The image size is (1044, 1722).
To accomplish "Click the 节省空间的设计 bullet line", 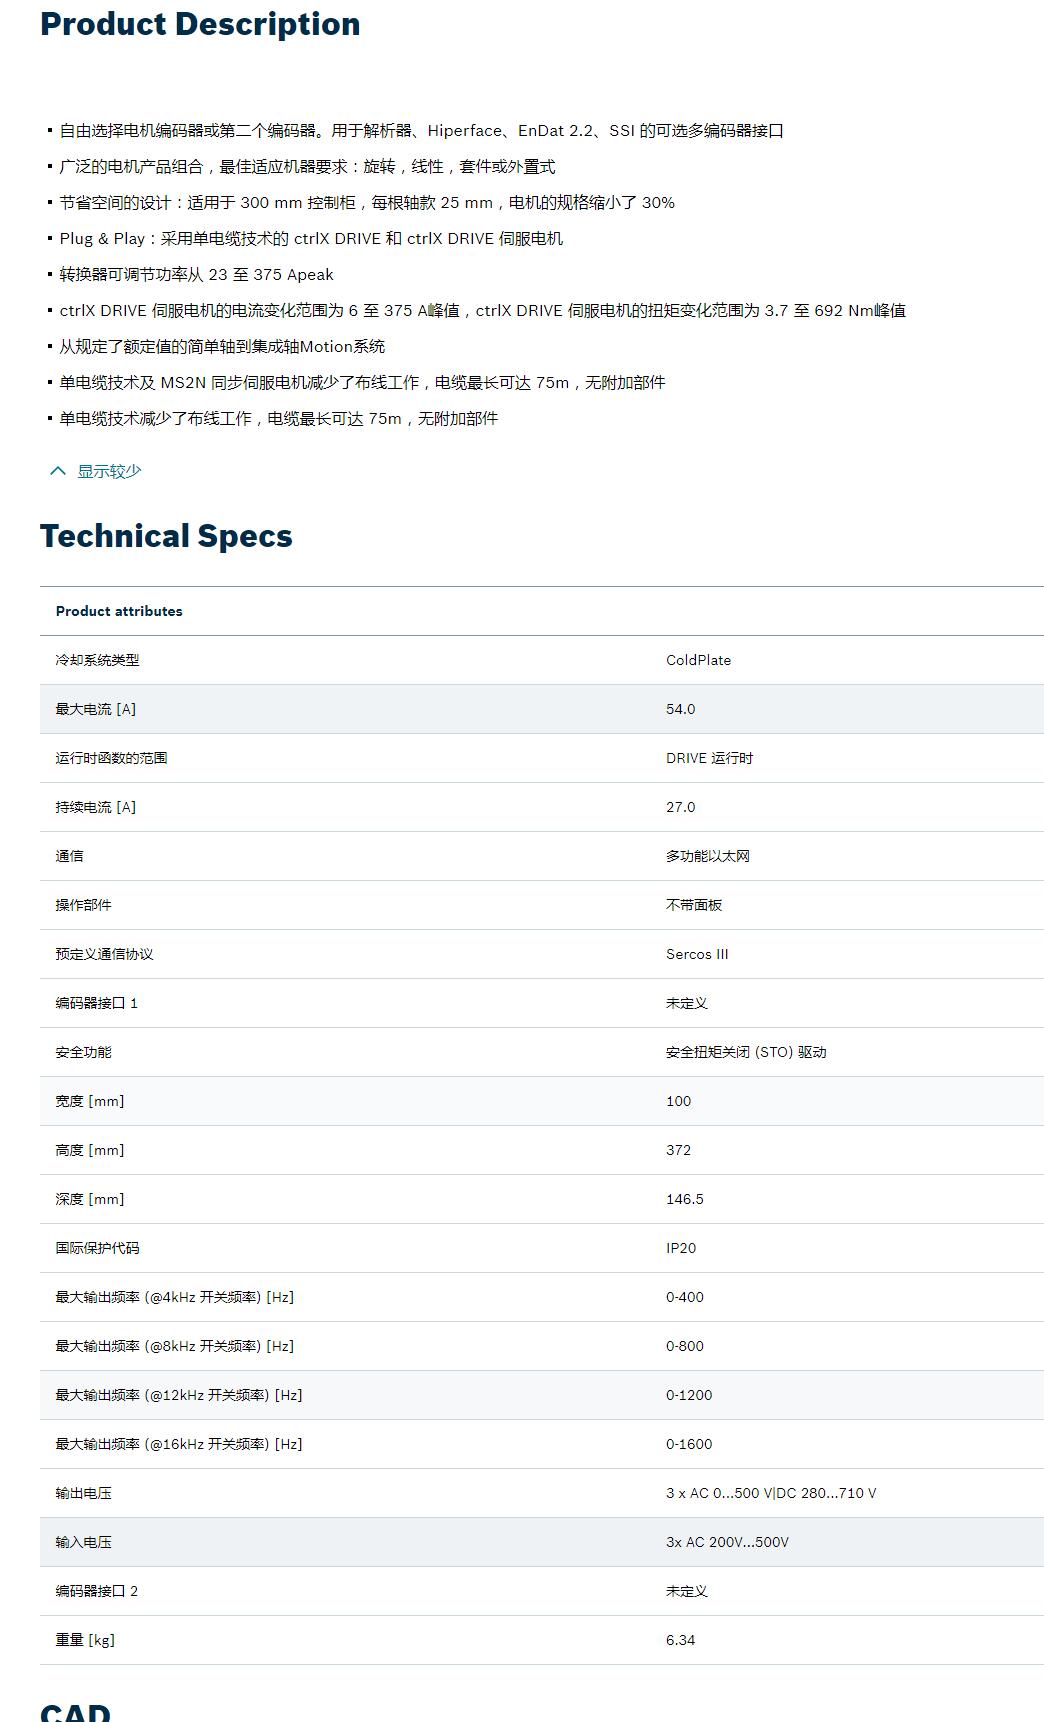I will click(x=367, y=202).
